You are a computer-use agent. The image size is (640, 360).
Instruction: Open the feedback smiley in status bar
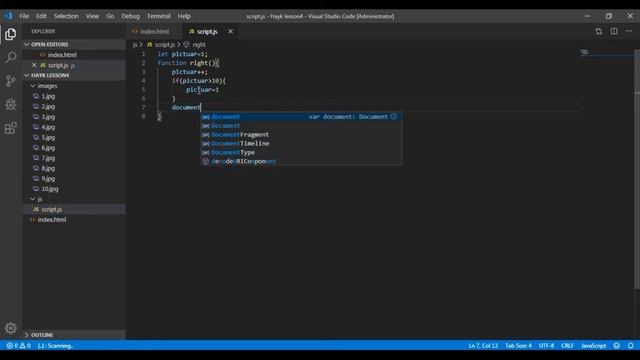pos(617,346)
